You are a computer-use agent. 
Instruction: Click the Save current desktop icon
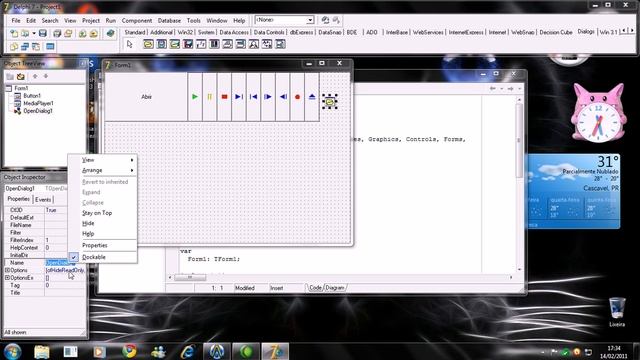325,20
